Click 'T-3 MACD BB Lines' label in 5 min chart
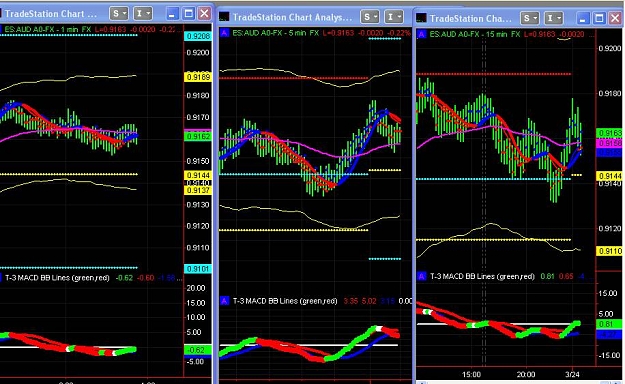The height and width of the screenshot is (384, 625). pyautogui.click(x=285, y=301)
